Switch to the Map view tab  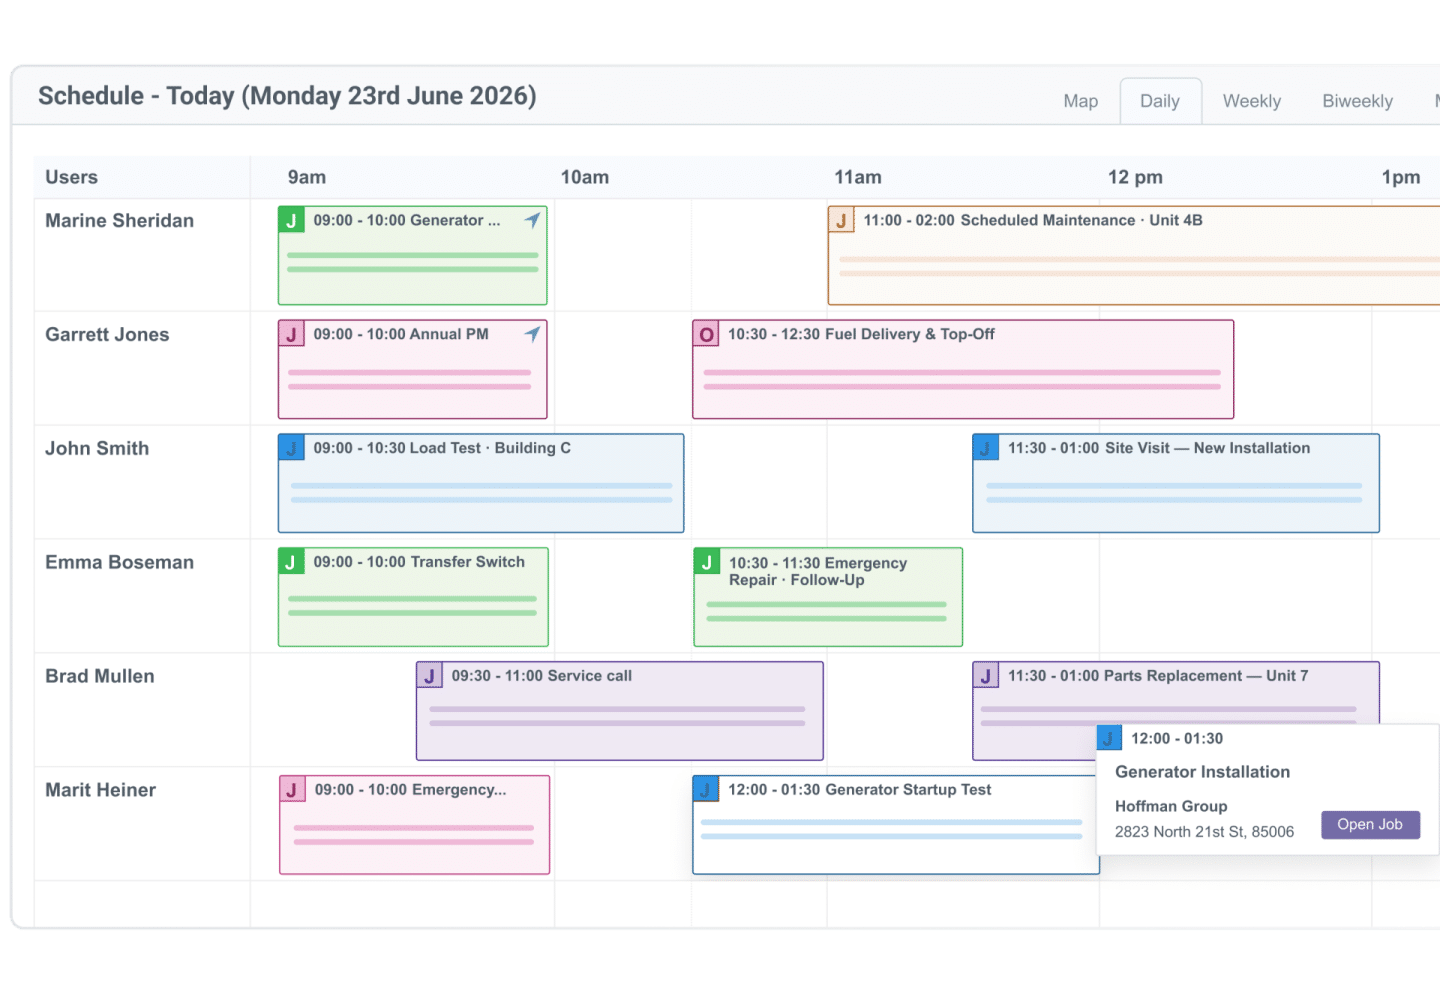click(x=1080, y=101)
